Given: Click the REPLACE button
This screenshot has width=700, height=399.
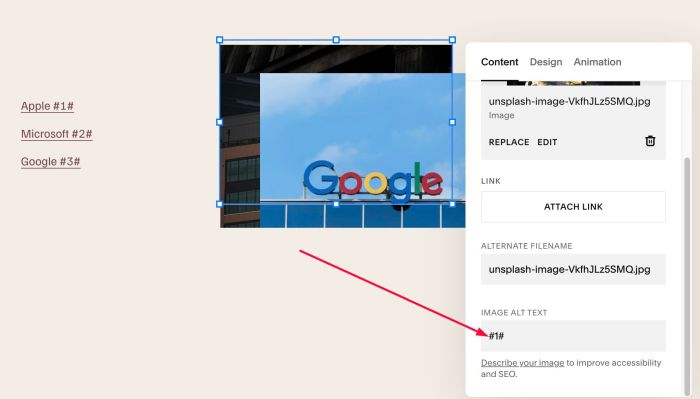Looking at the screenshot, I should click(x=509, y=142).
